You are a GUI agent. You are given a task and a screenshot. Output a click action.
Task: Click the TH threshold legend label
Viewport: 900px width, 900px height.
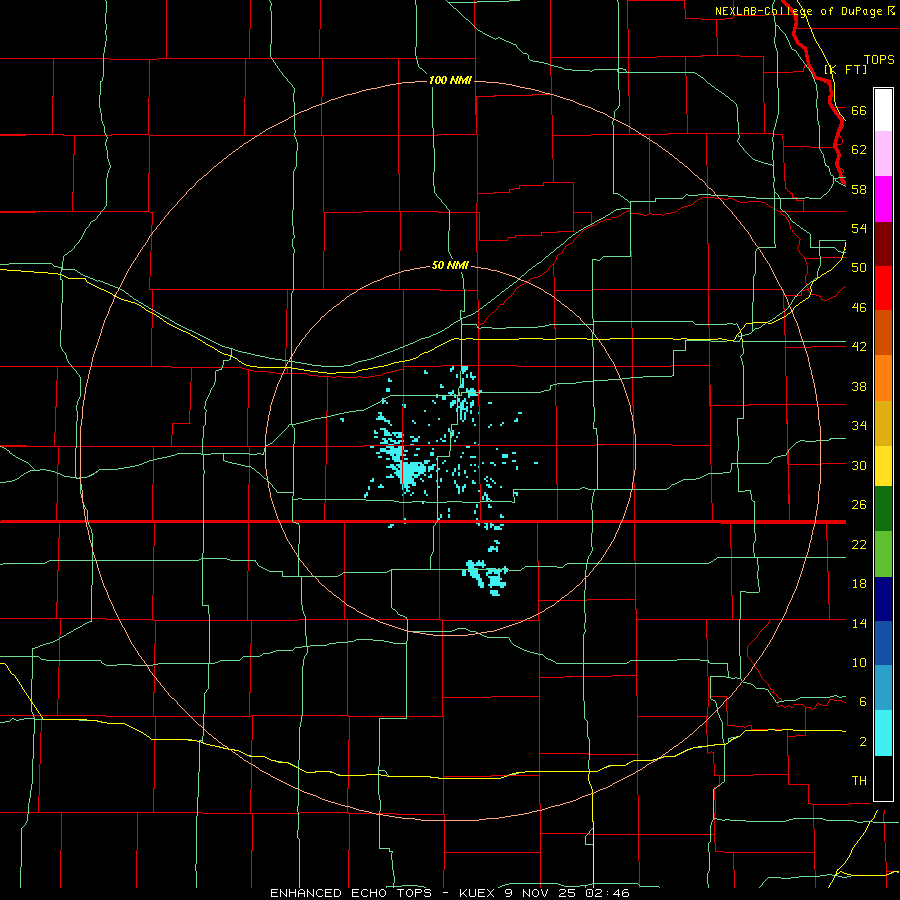tap(859, 780)
